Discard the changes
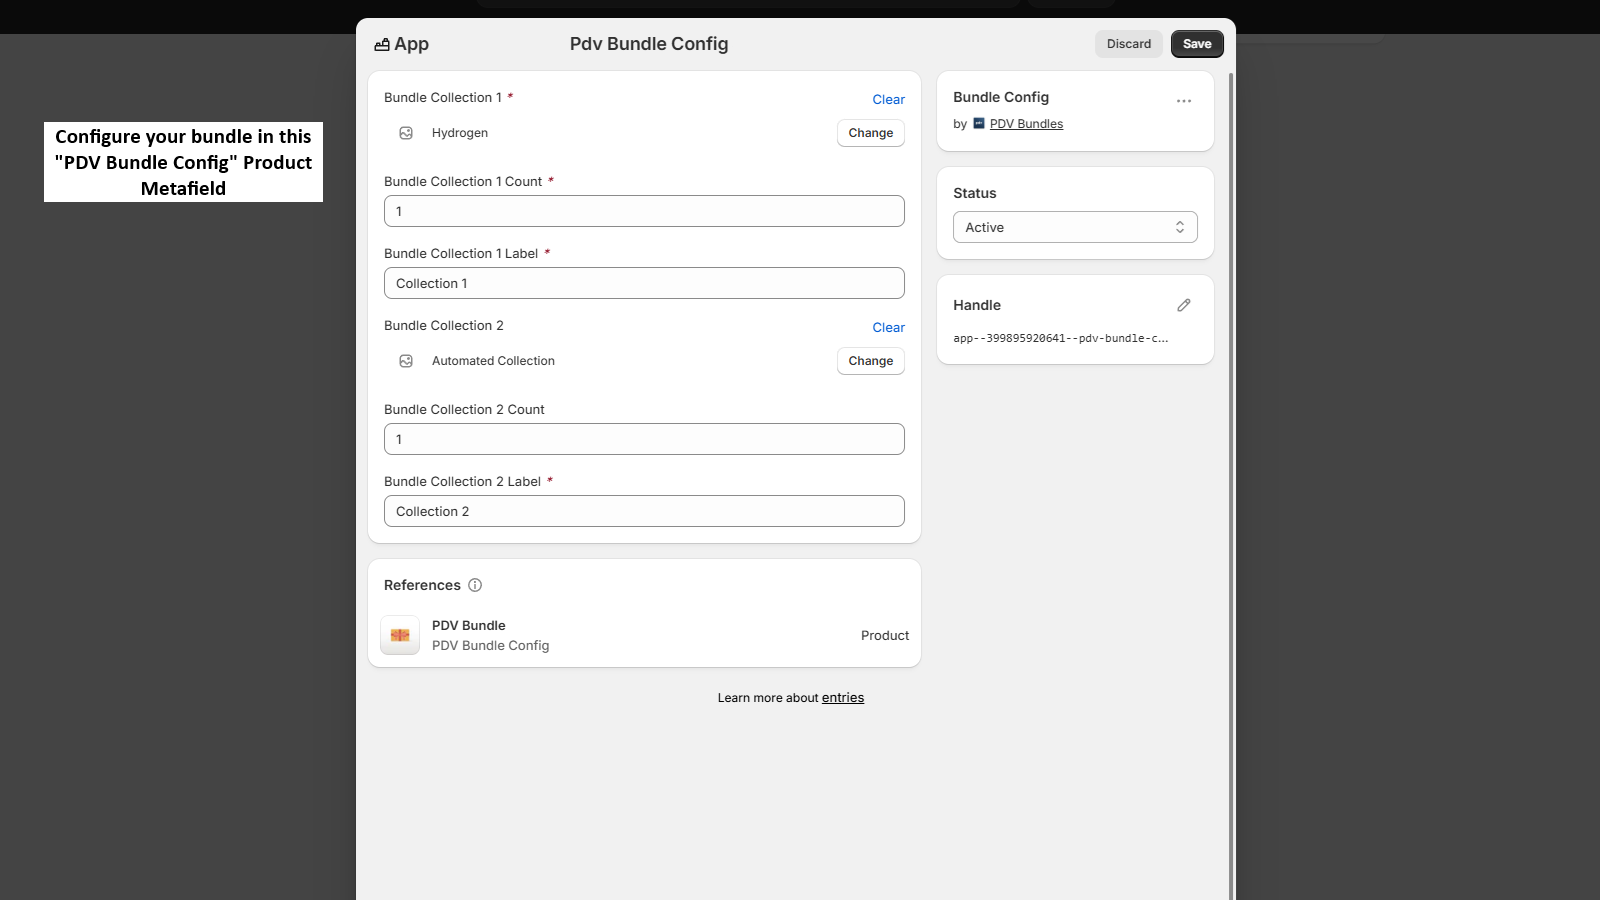The width and height of the screenshot is (1600, 900). pyautogui.click(x=1128, y=44)
